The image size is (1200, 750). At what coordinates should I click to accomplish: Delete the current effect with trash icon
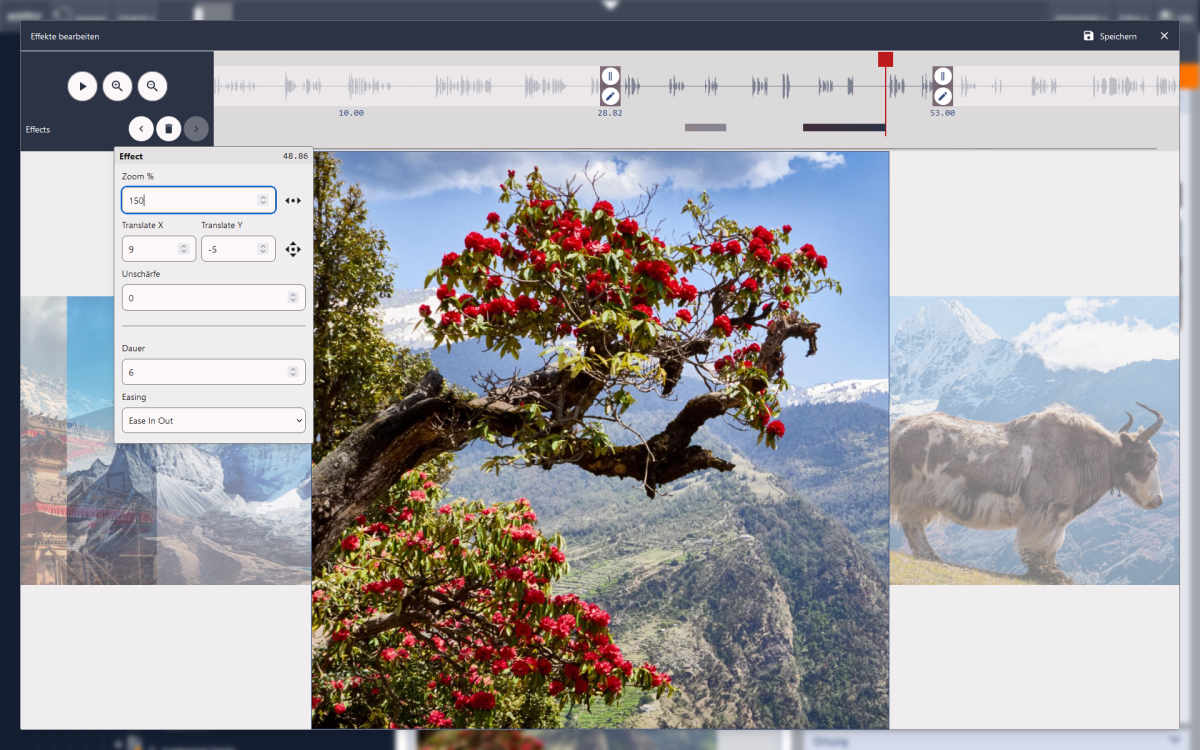coord(169,129)
